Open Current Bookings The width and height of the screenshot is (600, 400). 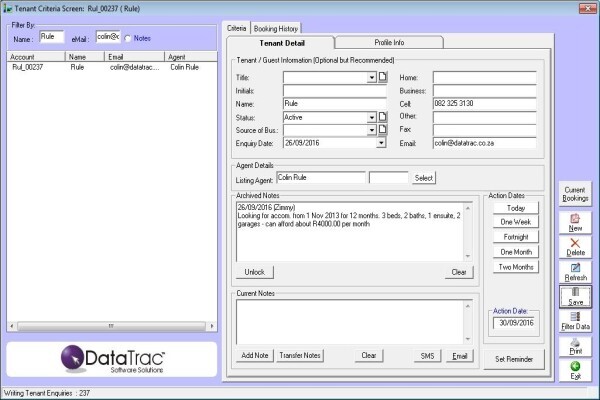coord(575,194)
